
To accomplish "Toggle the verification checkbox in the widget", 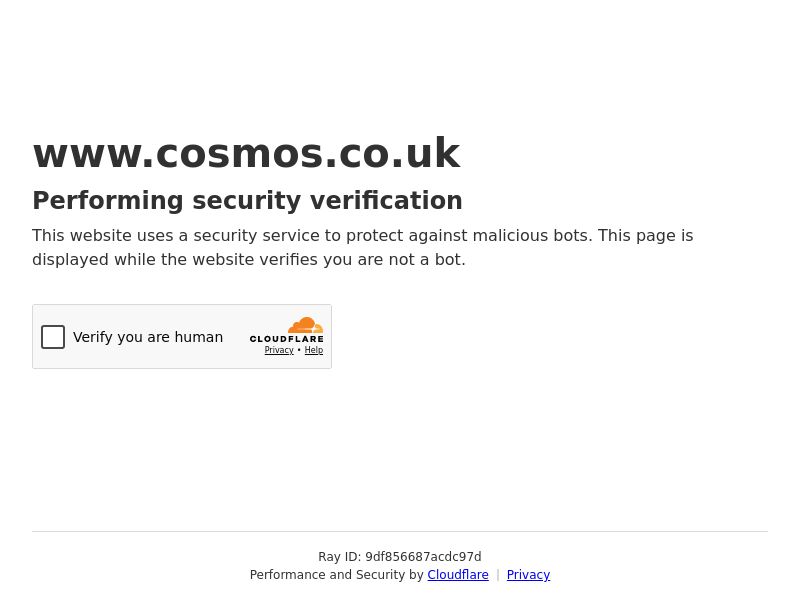I will [53, 337].
